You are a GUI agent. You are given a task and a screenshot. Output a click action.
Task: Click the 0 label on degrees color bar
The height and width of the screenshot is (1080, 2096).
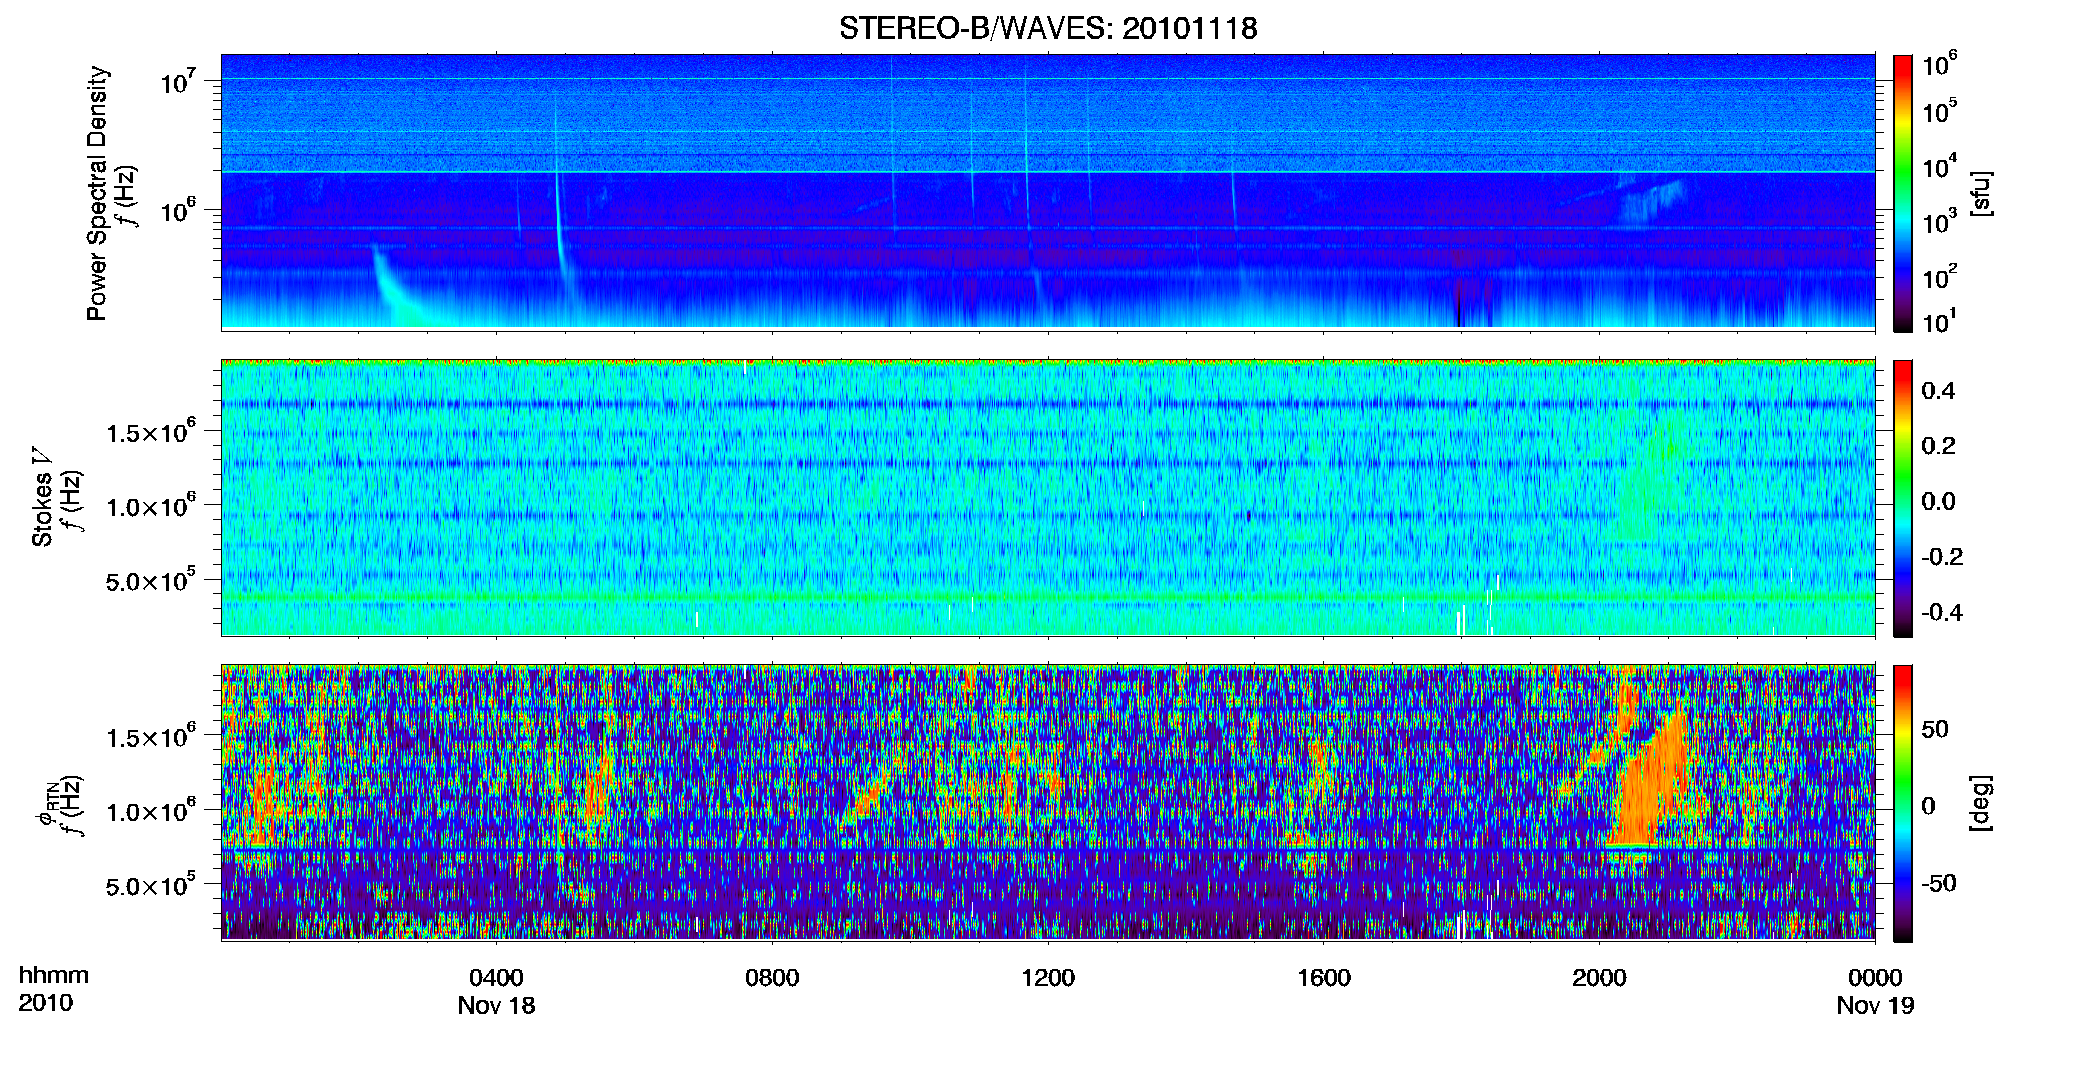(1928, 806)
